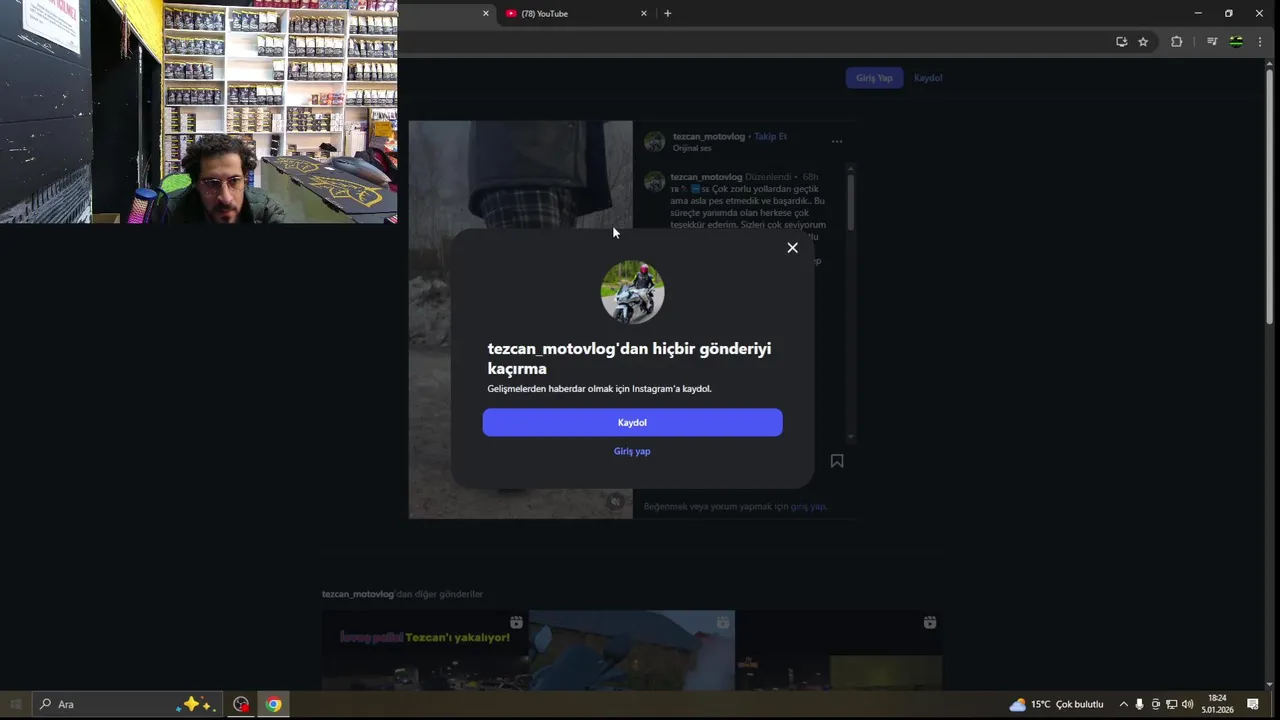This screenshot has height=720, width=1280.
Task: Open the media controls icon in toolbar
Action: pos(1211,42)
